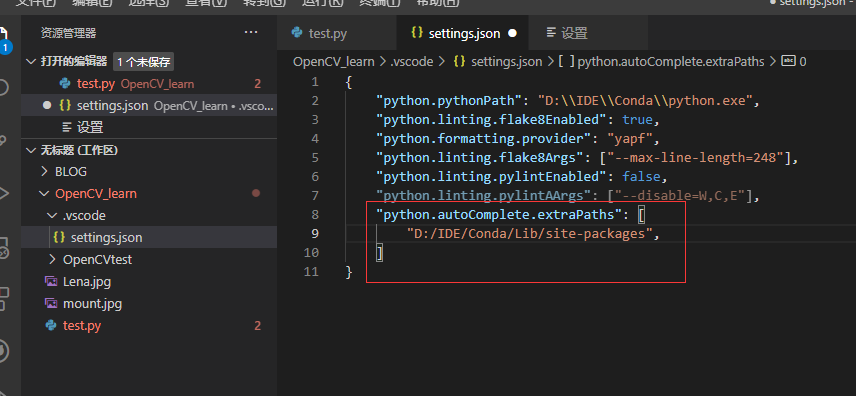The image size is (856, 396).
Task: Click the false value on line 6
Action: click(x=641, y=177)
